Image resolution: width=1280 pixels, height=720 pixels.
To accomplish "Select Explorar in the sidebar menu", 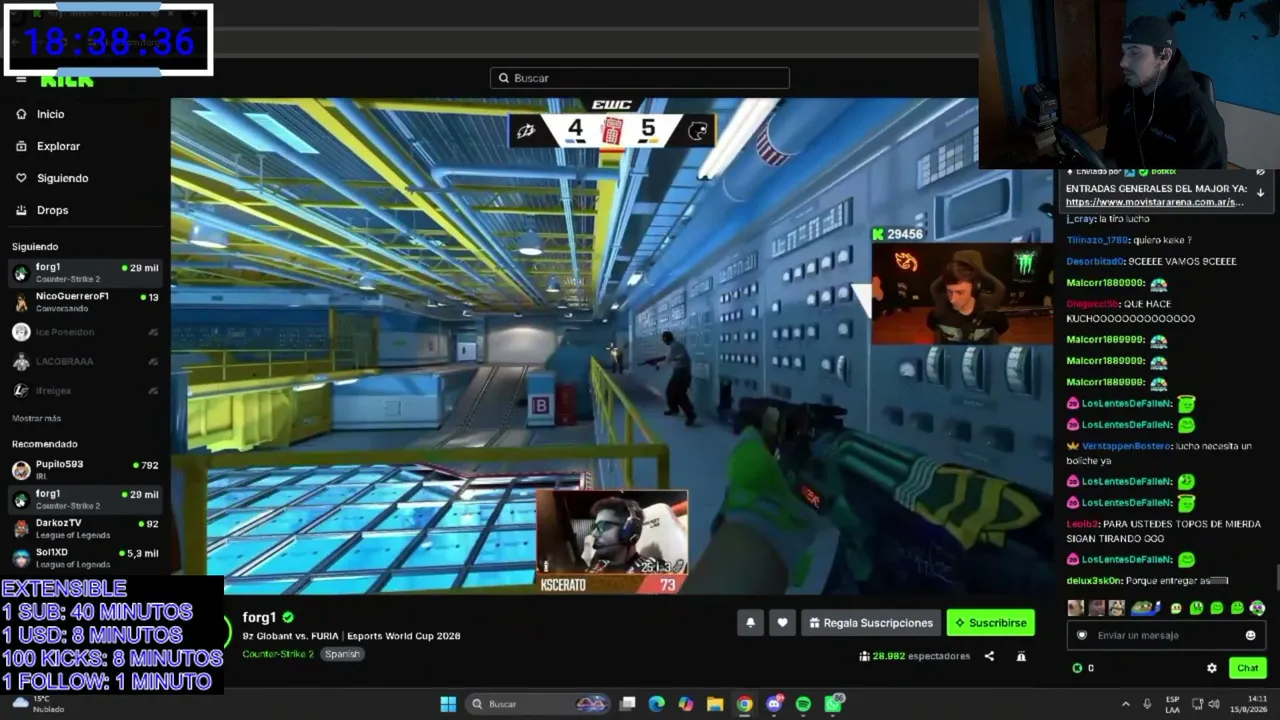I will (x=58, y=146).
